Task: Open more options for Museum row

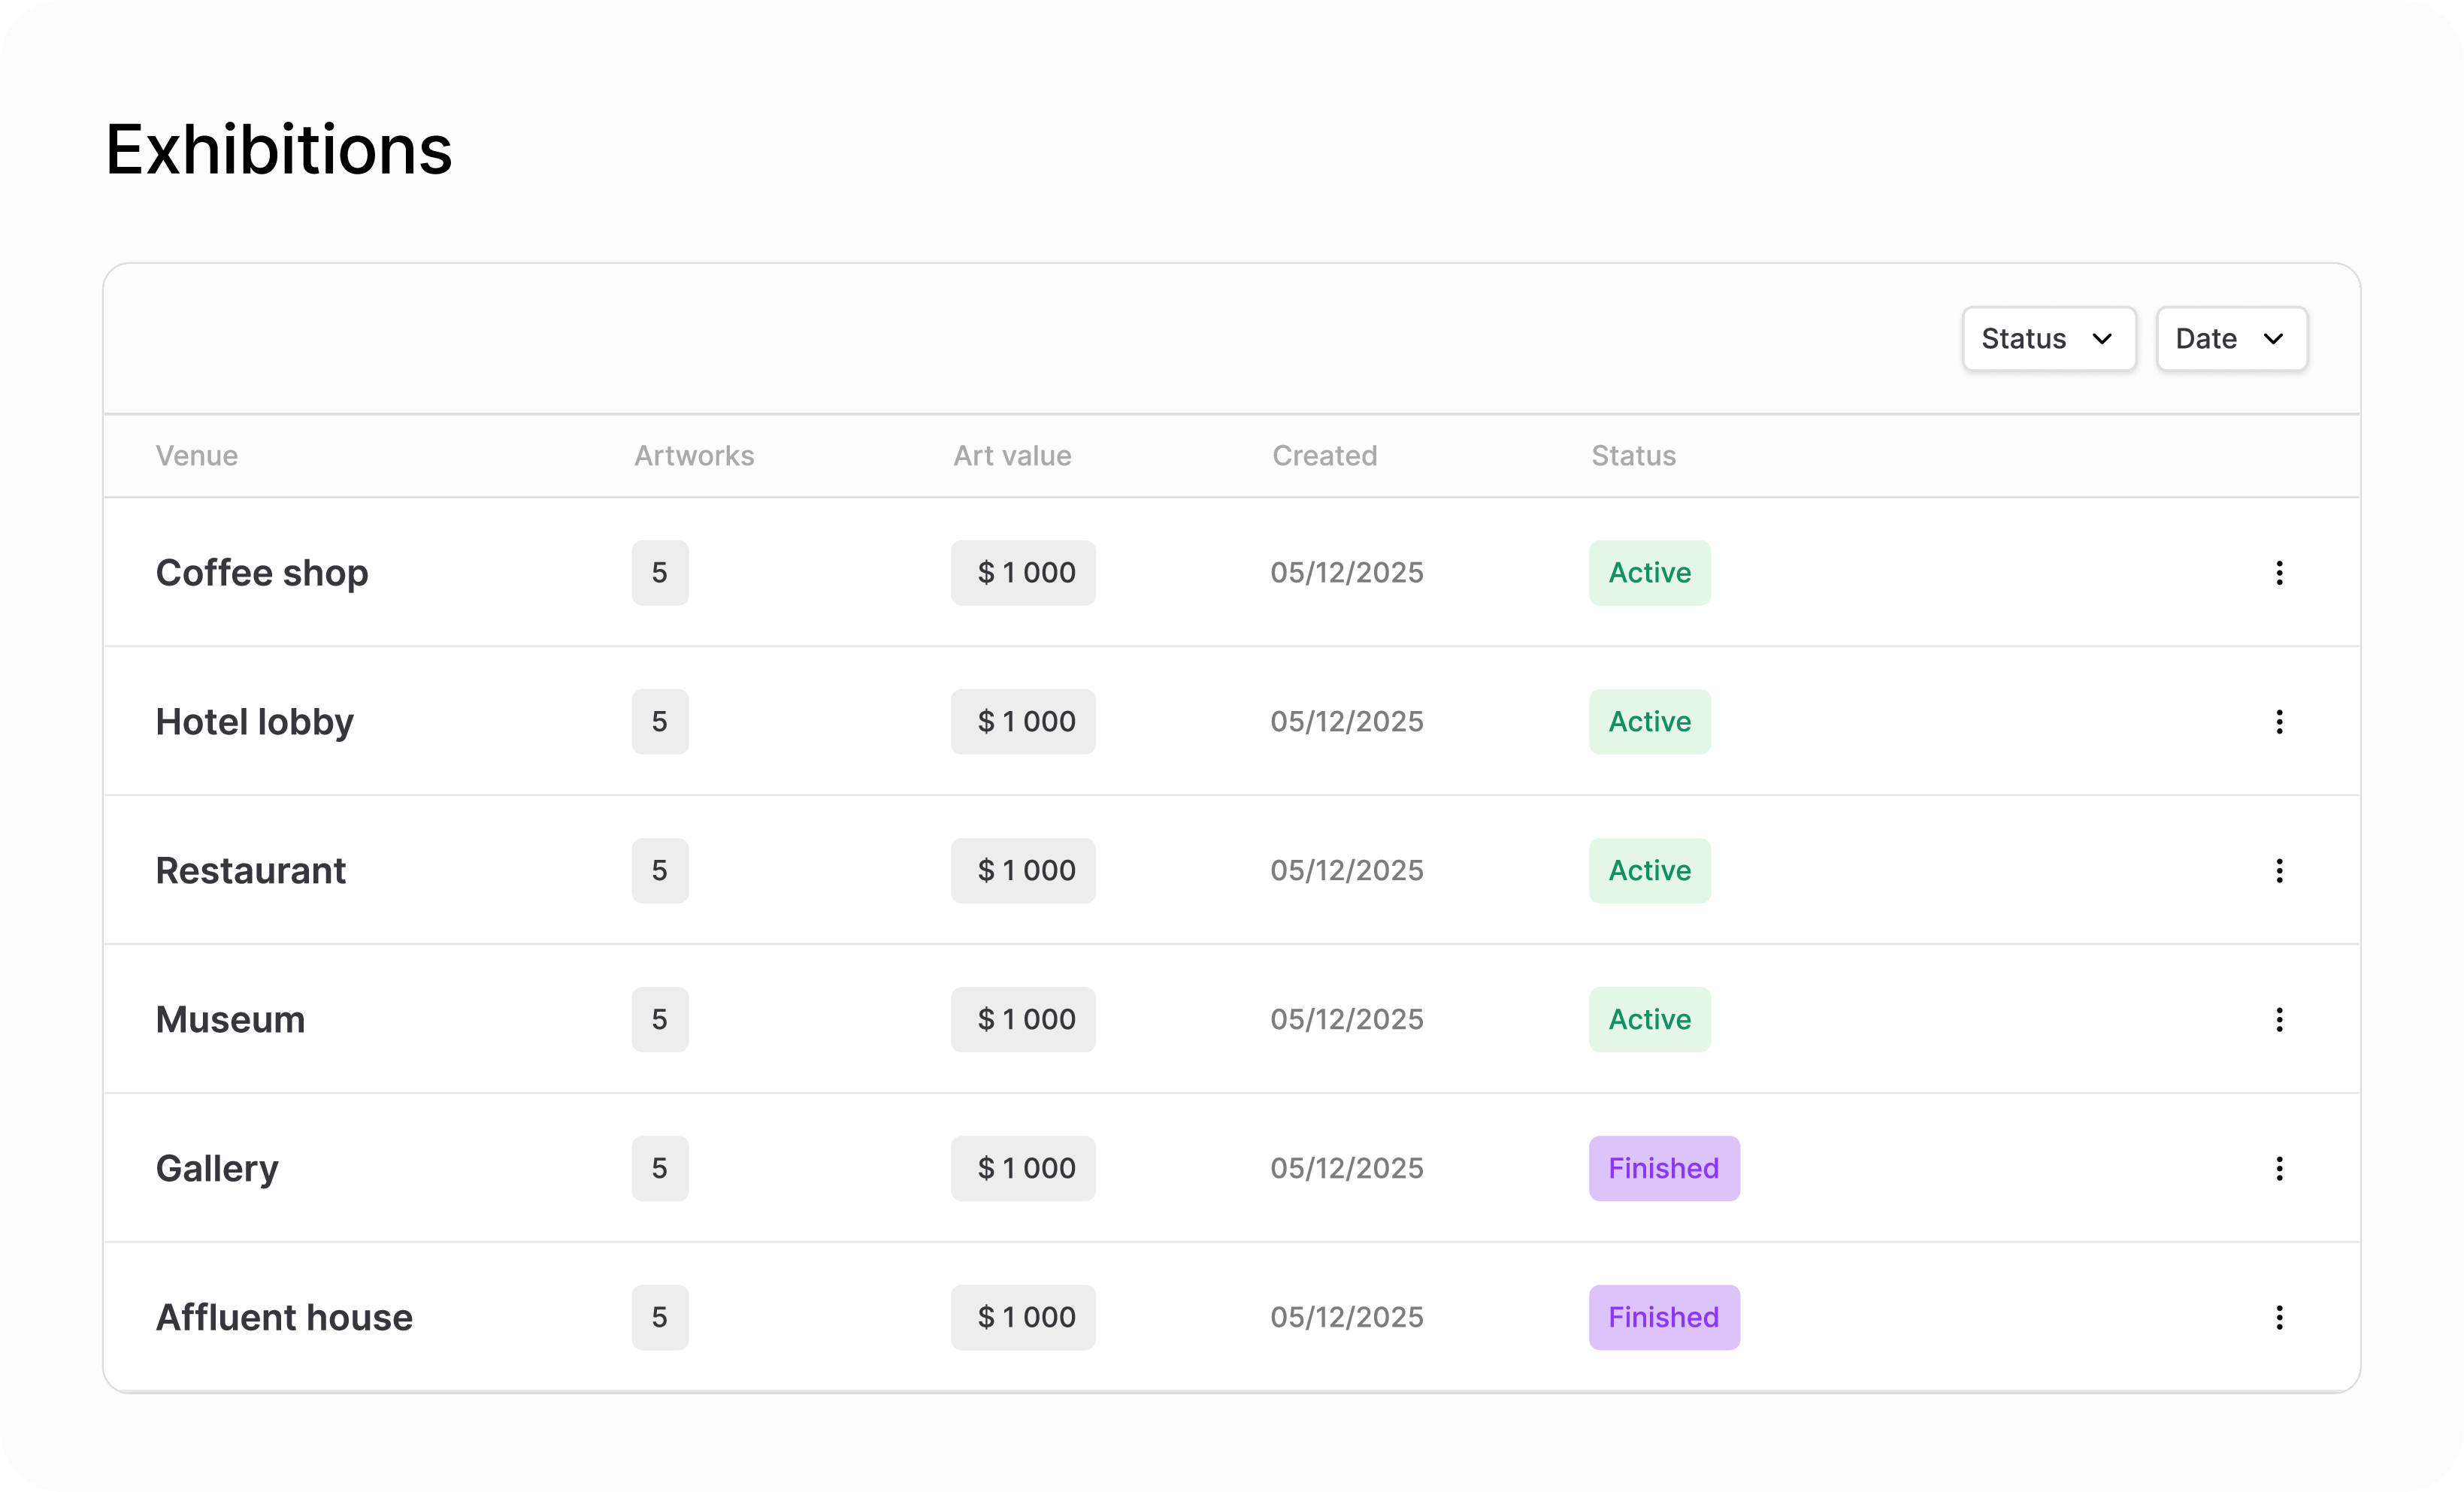Action: point(2279,1020)
